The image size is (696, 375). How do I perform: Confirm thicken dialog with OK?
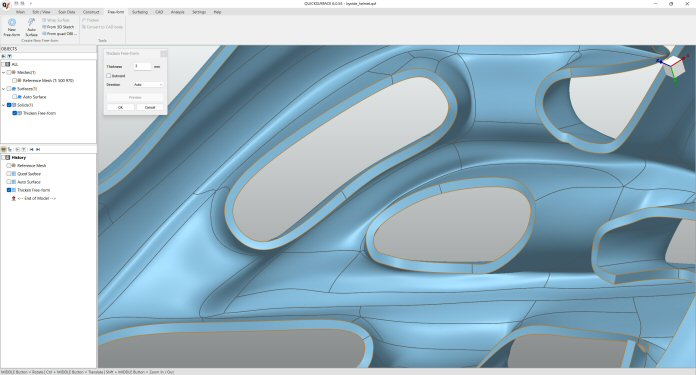pos(120,107)
